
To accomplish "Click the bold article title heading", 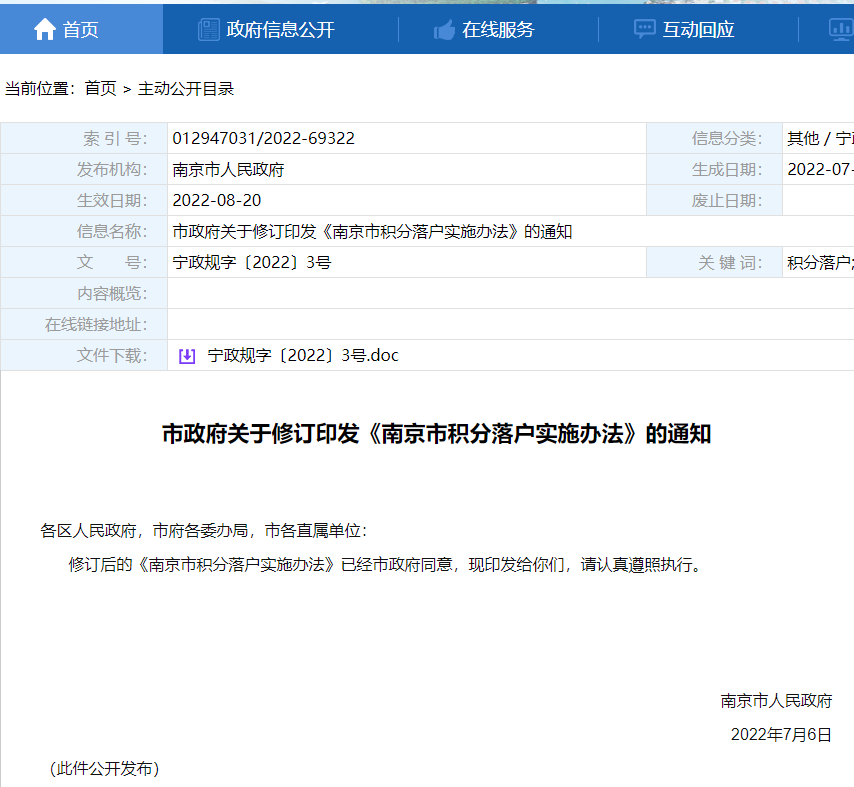I will [x=437, y=434].
